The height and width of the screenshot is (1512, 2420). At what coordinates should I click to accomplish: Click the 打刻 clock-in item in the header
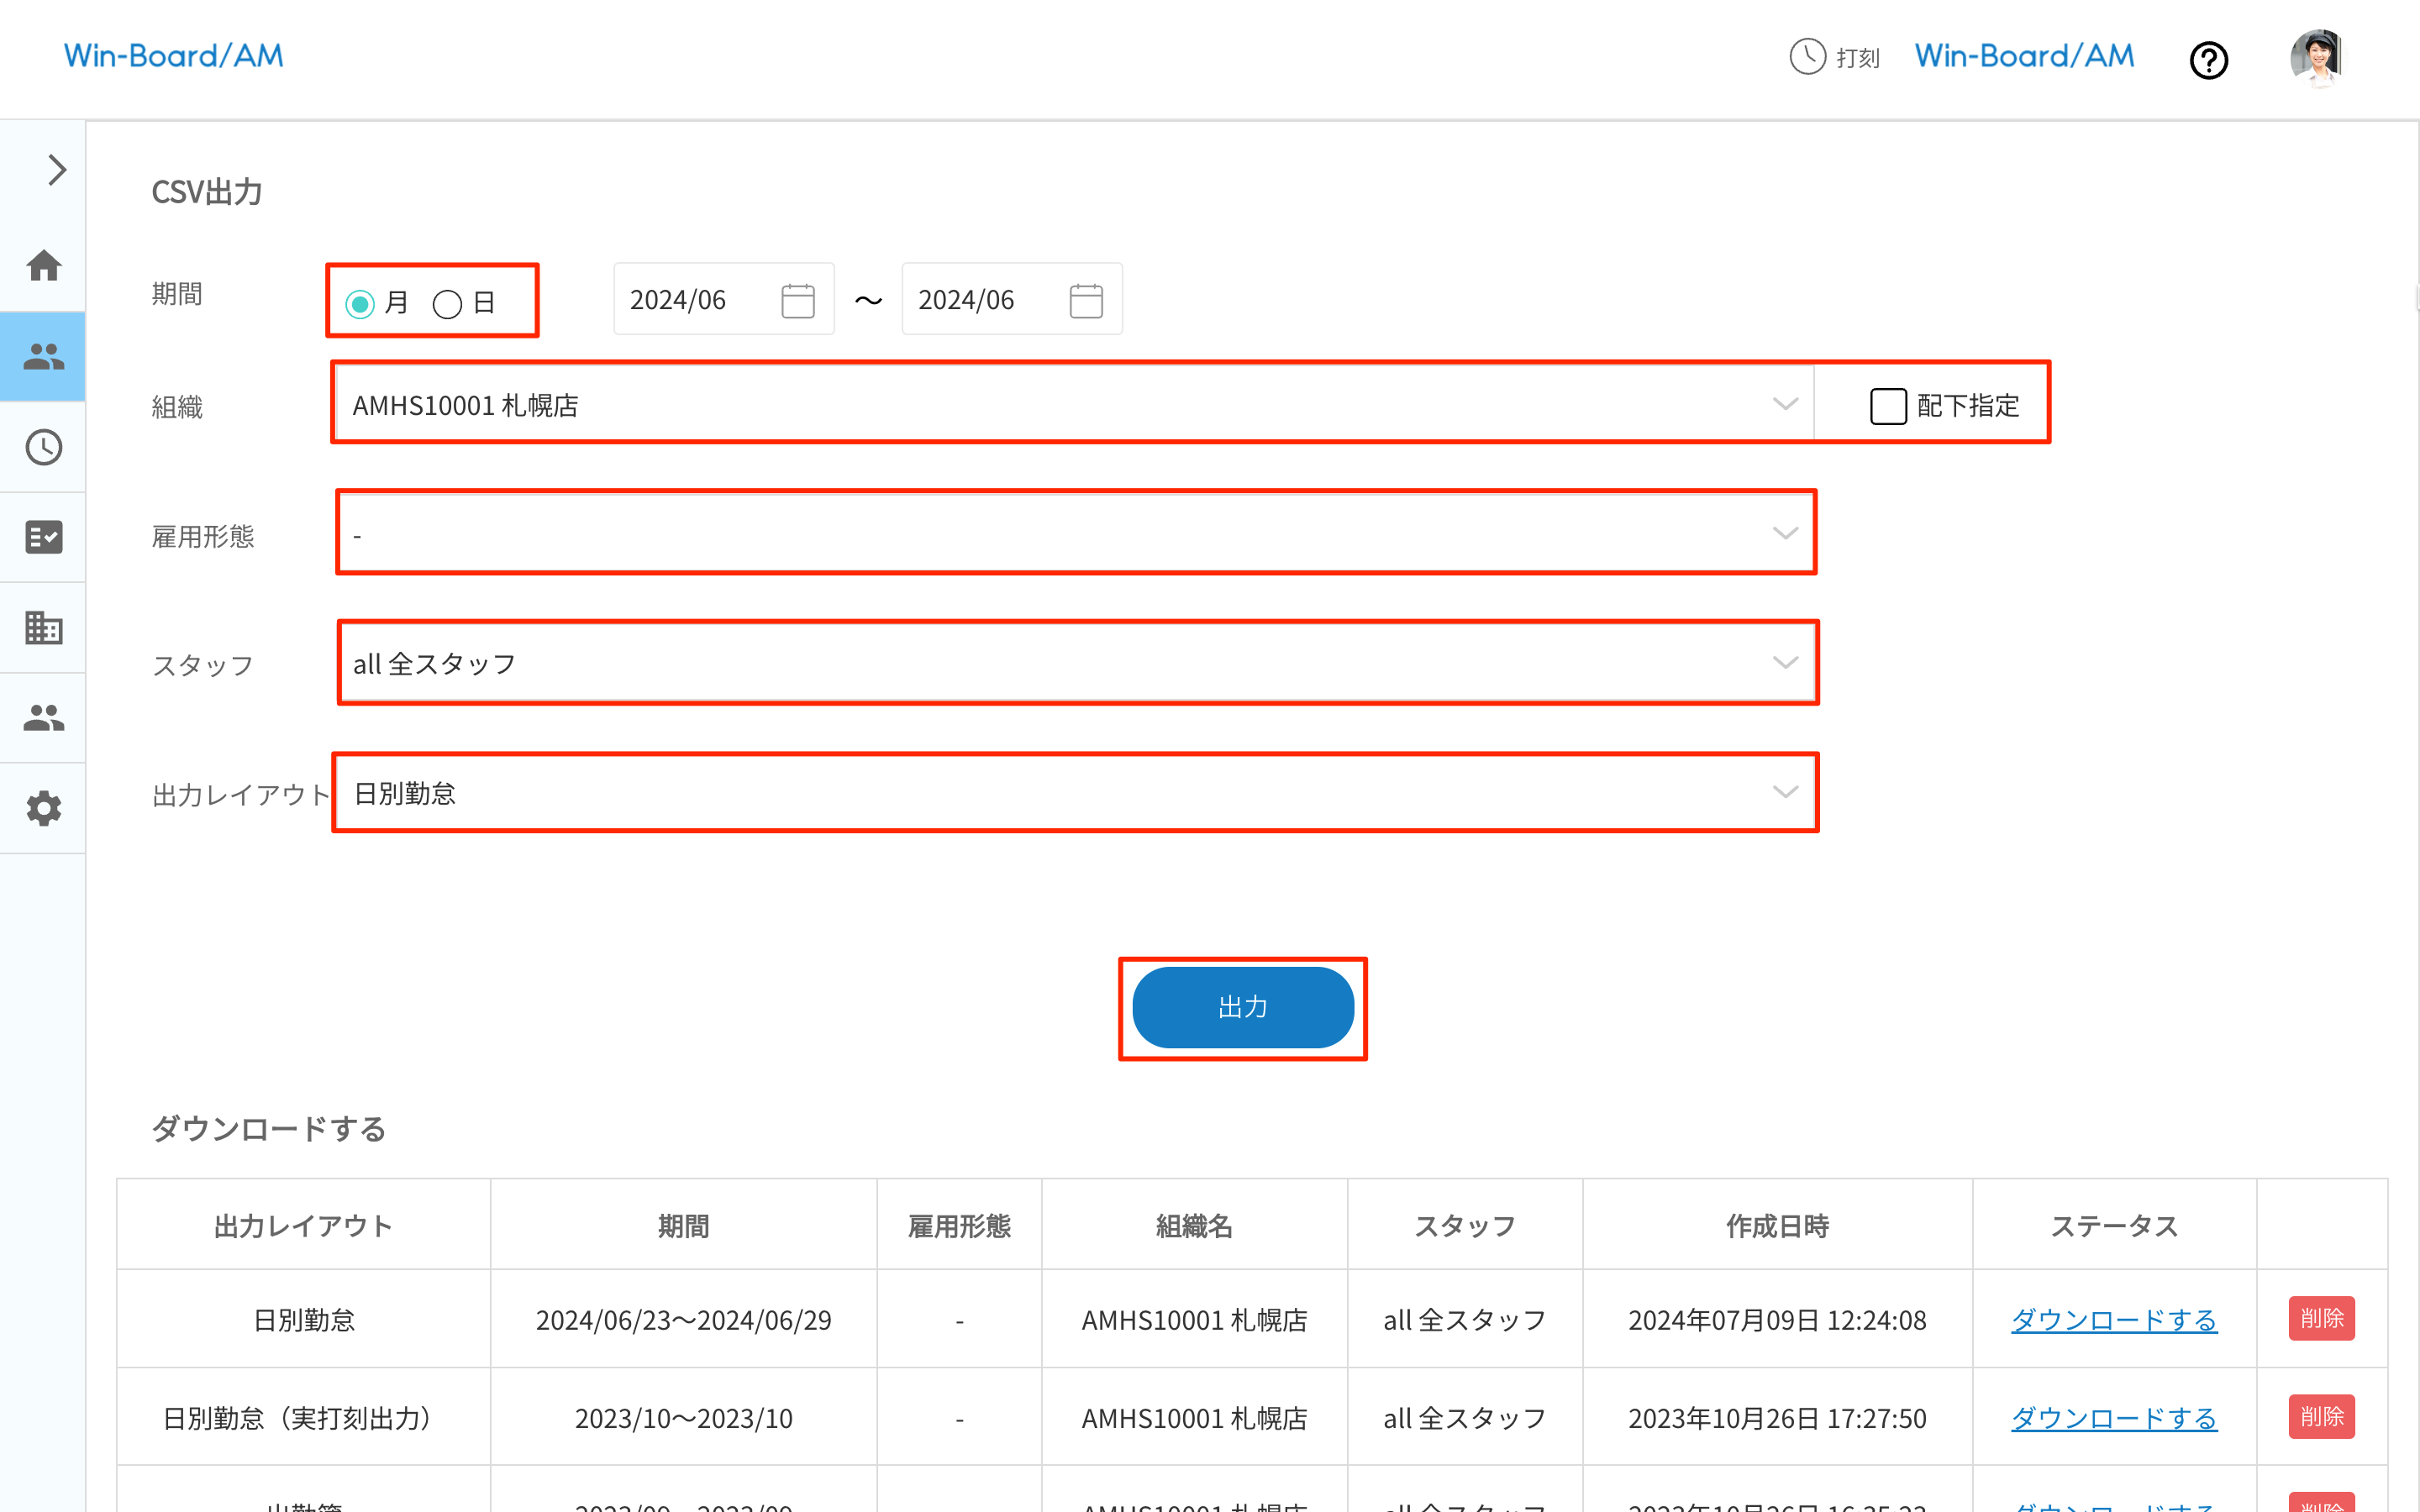click(x=1835, y=57)
